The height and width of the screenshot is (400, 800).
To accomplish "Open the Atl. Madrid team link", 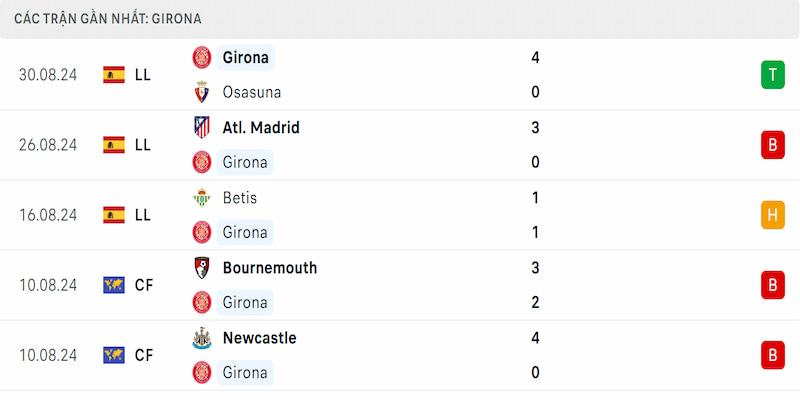I will 261,128.
